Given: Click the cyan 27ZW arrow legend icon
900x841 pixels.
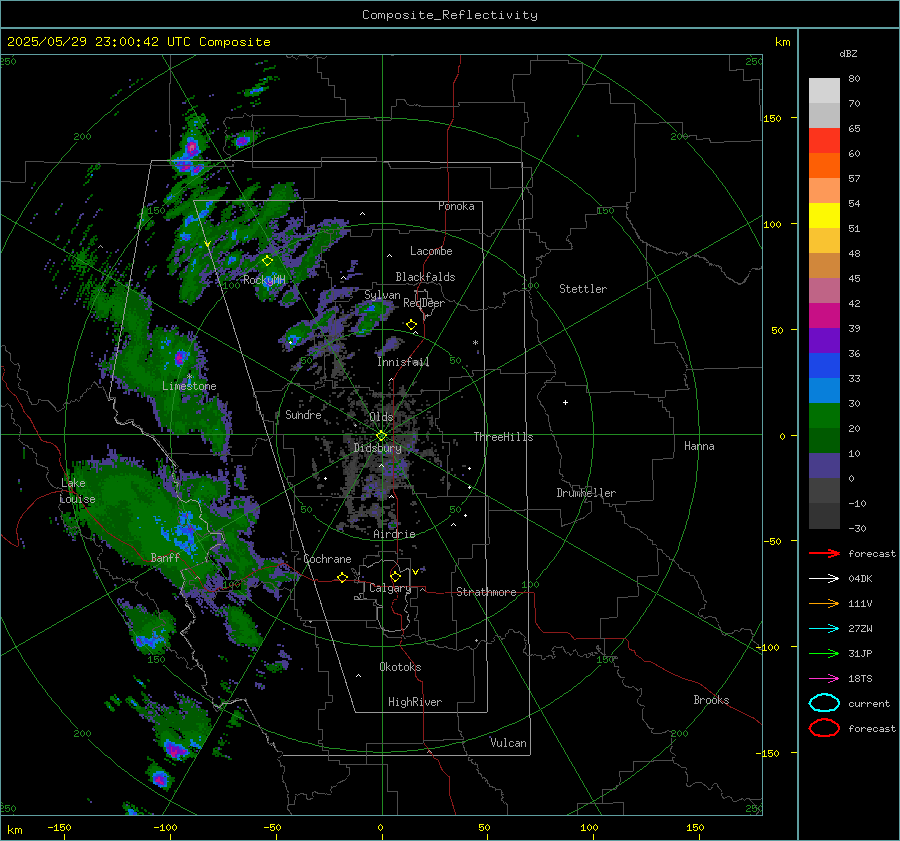Looking at the screenshot, I should click(x=824, y=629).
